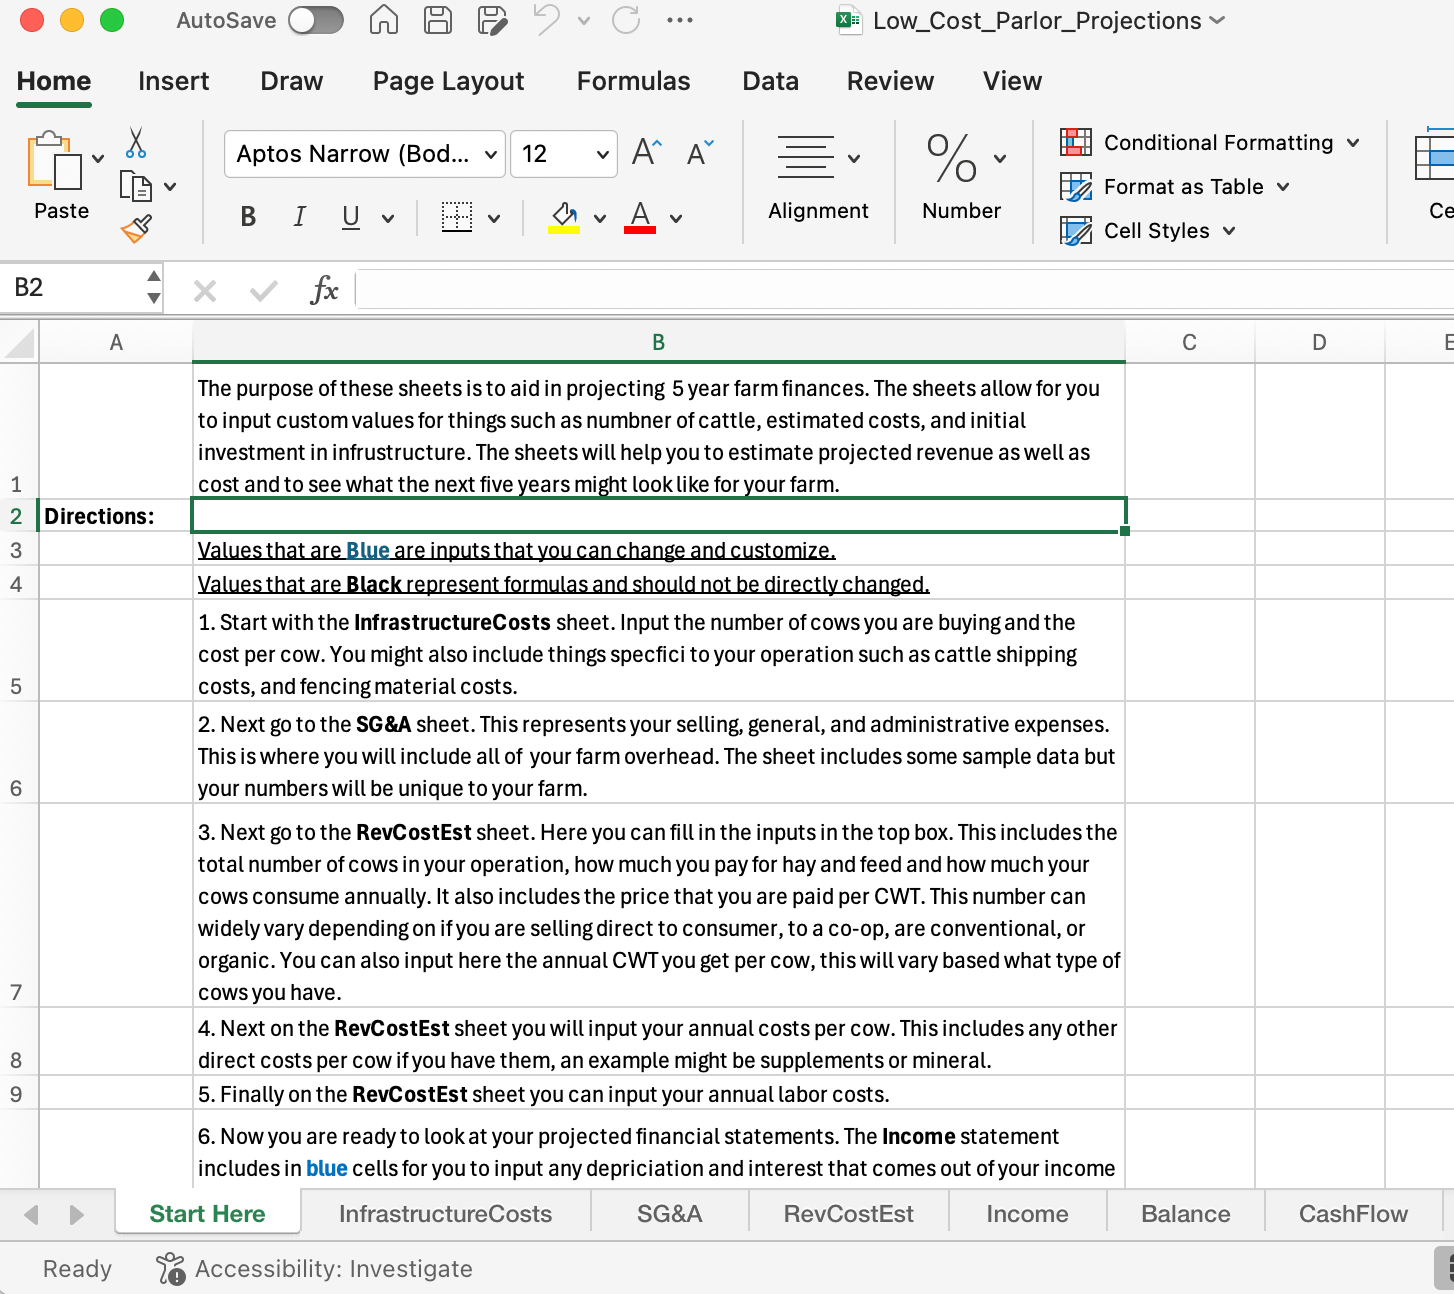Click the Save floppy disk icon
Viewport: 1454px width, 1294px height.
(437, 20)
